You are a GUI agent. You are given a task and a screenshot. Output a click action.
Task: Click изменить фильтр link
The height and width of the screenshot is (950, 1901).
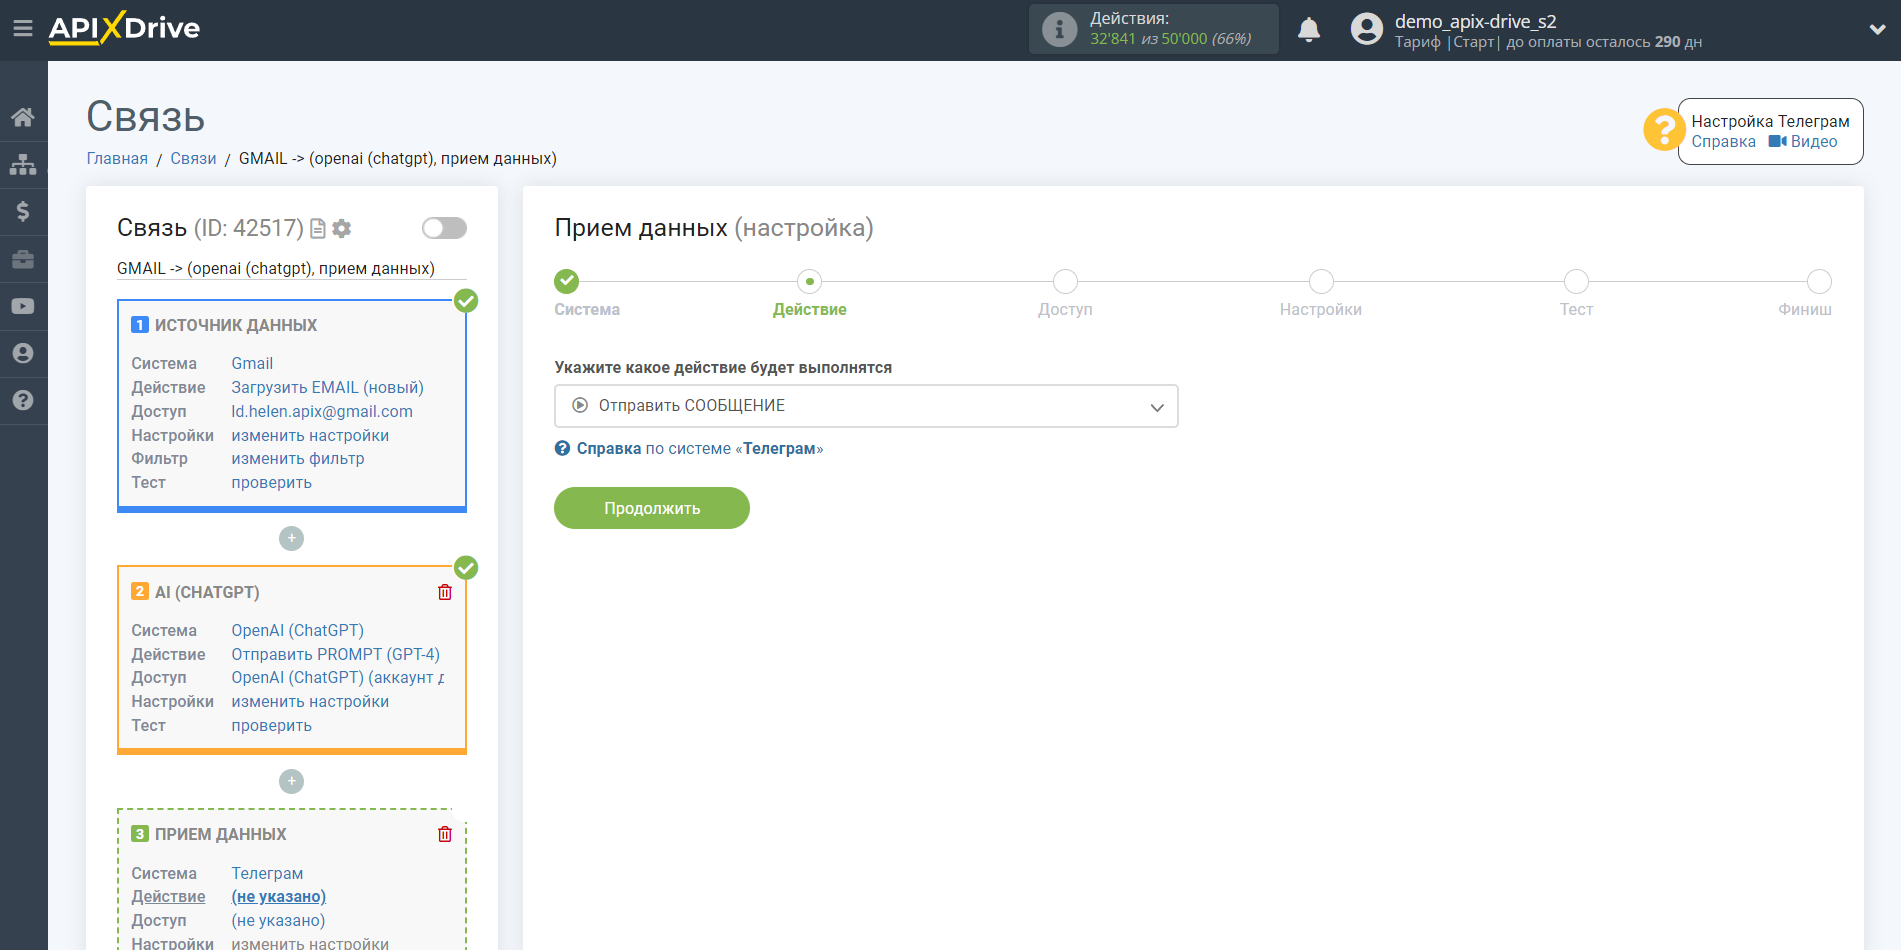(298, 458)
